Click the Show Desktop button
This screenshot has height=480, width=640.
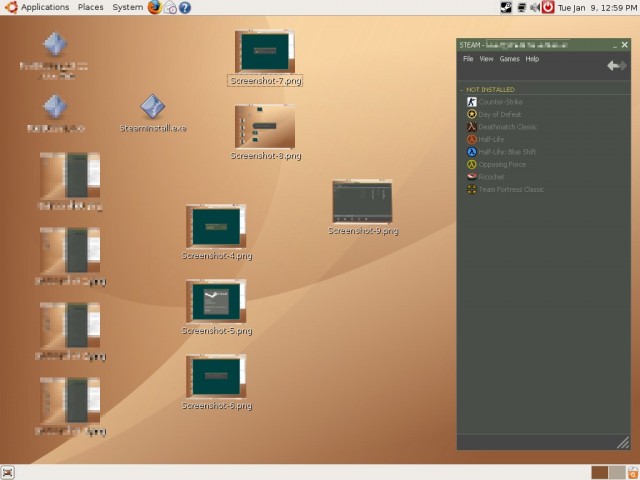point(8,473)
